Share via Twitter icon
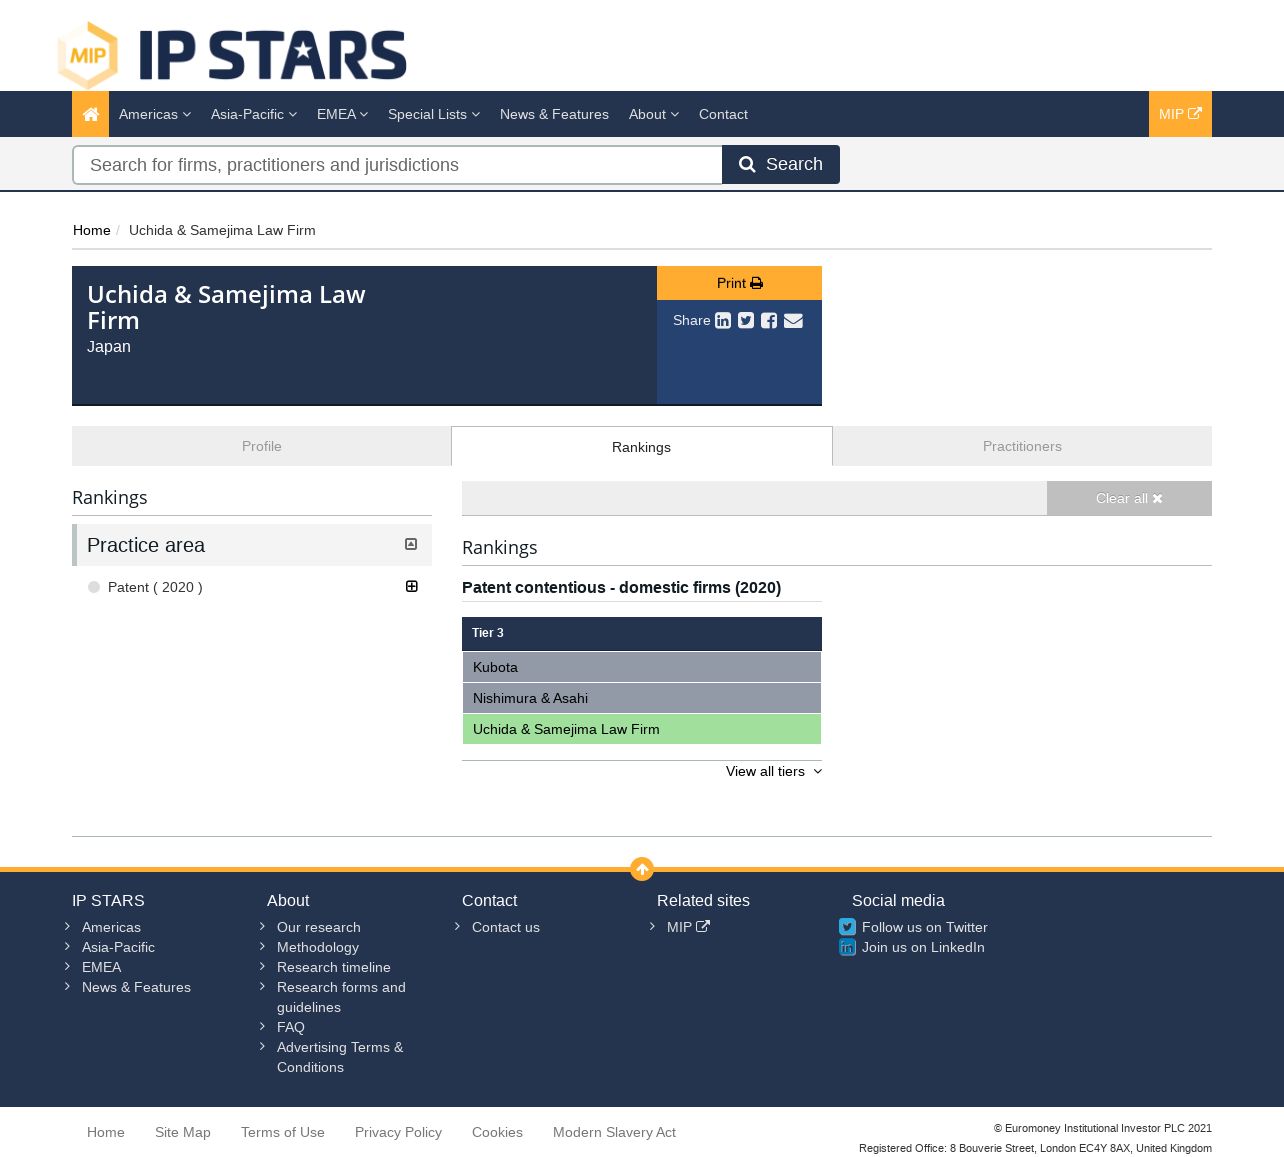This screenshot has height=1157, width=1284. click(x=746, y=320)
